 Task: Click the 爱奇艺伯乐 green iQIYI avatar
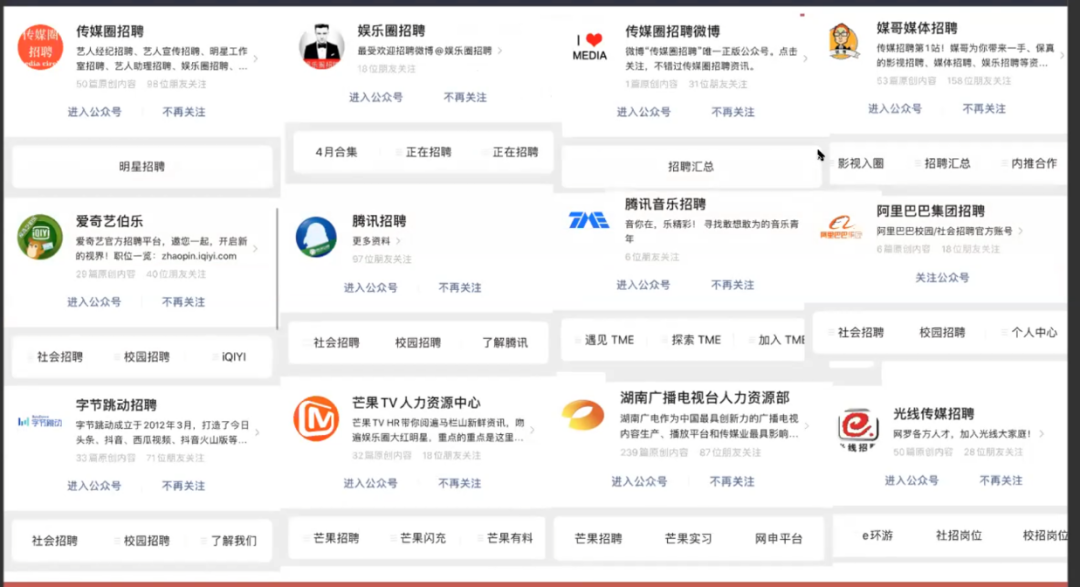[40, 237]
